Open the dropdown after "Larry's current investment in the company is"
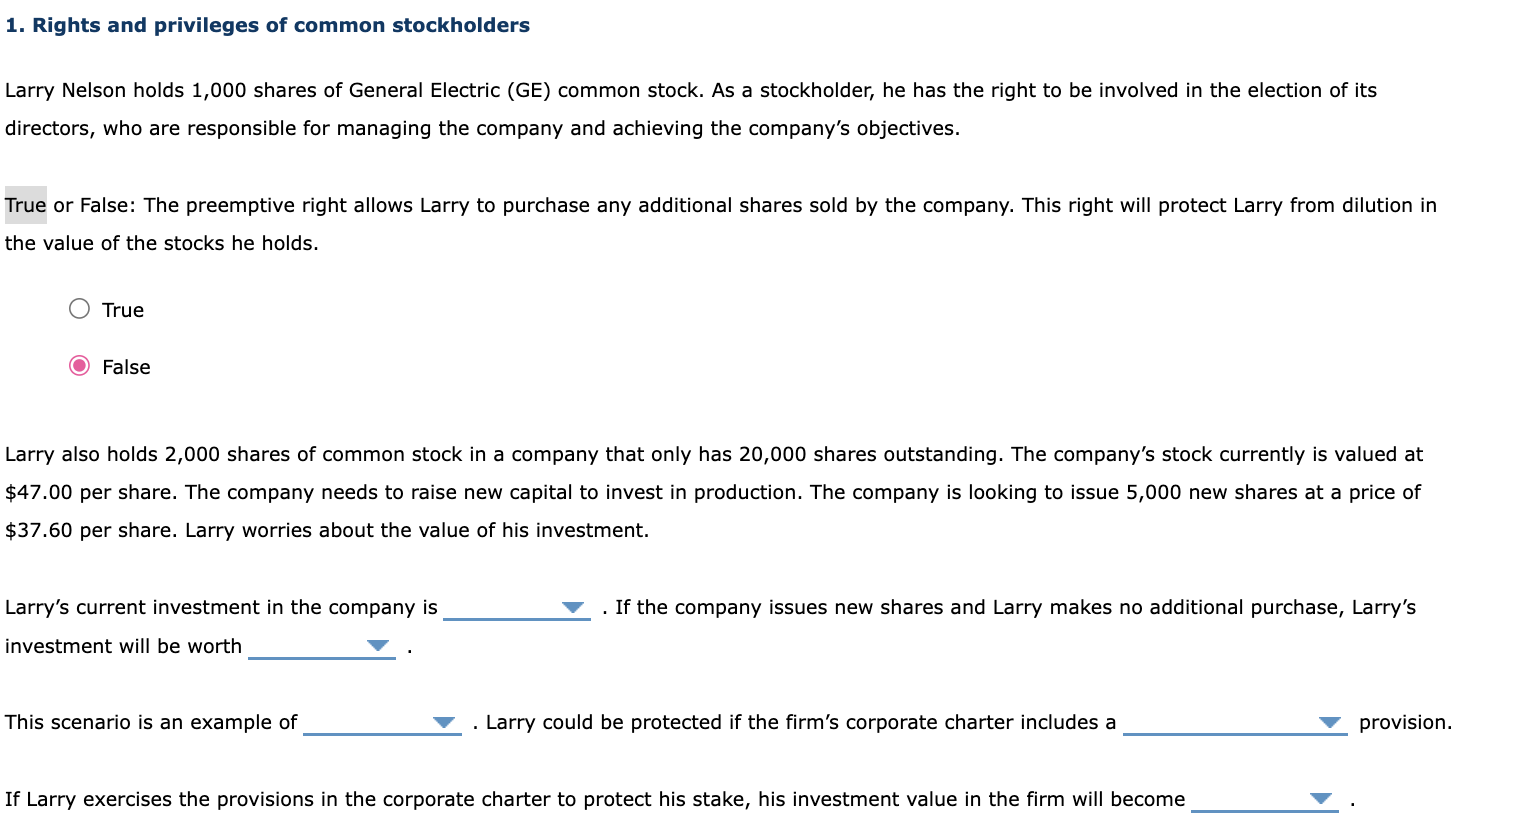This screenshot has height=824, width=1522. tap(571, 606)
